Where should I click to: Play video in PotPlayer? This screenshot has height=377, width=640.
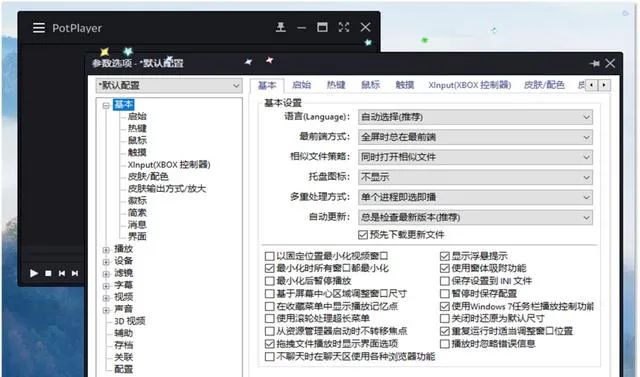tap(34, 273)
